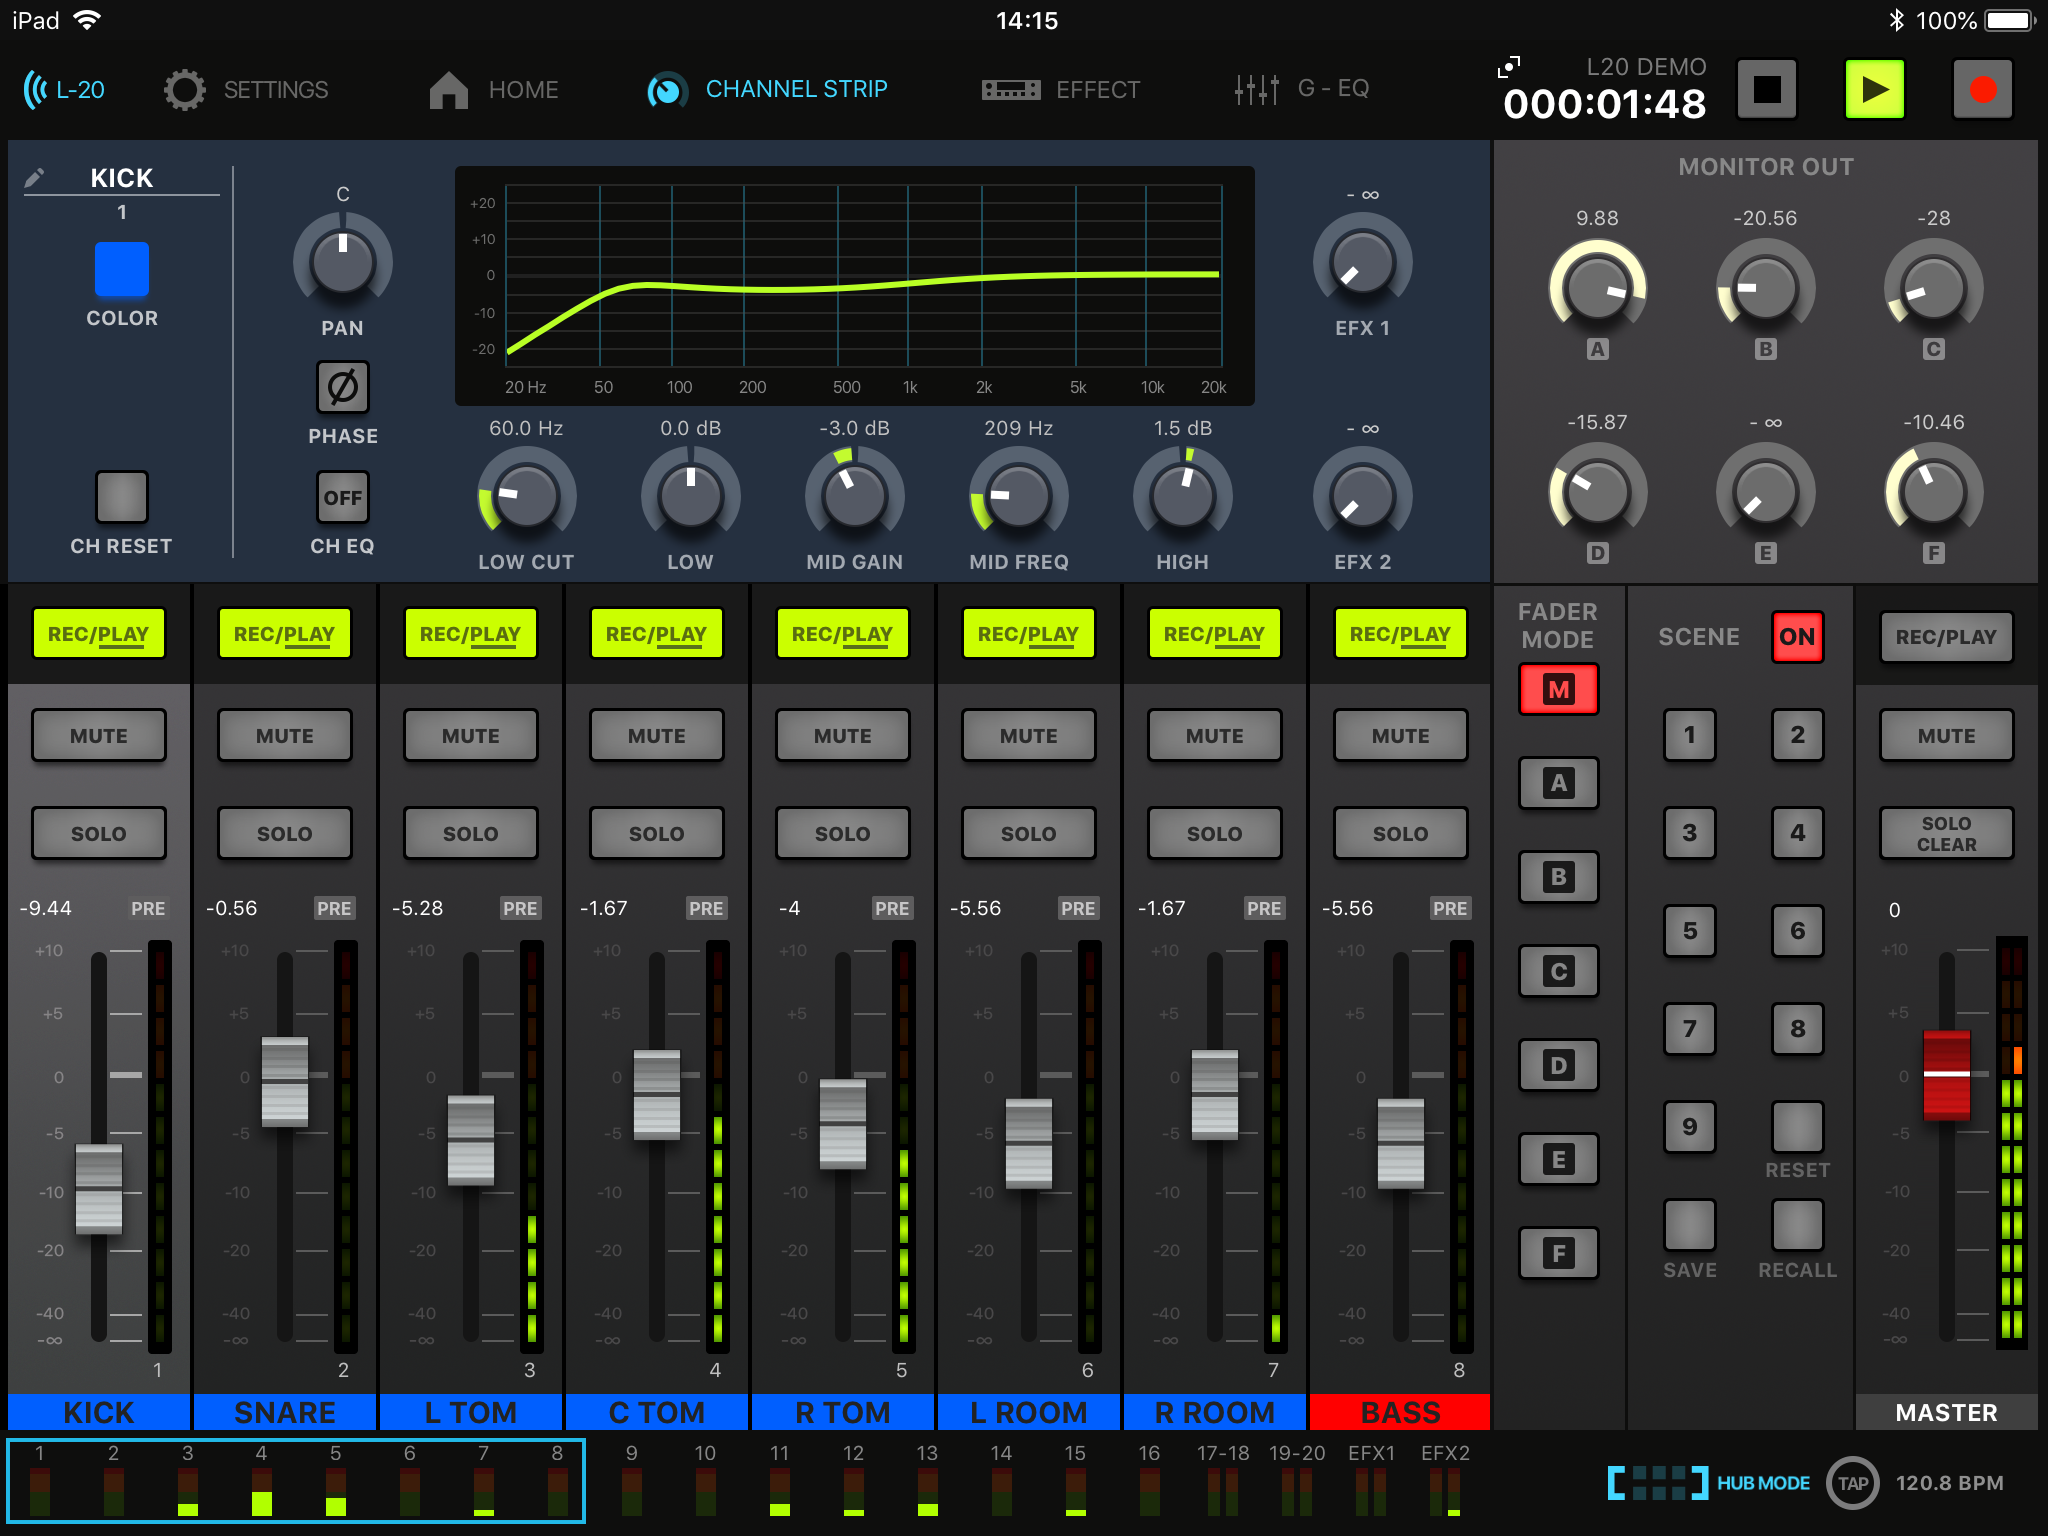Click the pencil icon beside KICK name
The width and height of the screenshot is (2048, 1536).
pyautogui.click(x=35, y=178)
